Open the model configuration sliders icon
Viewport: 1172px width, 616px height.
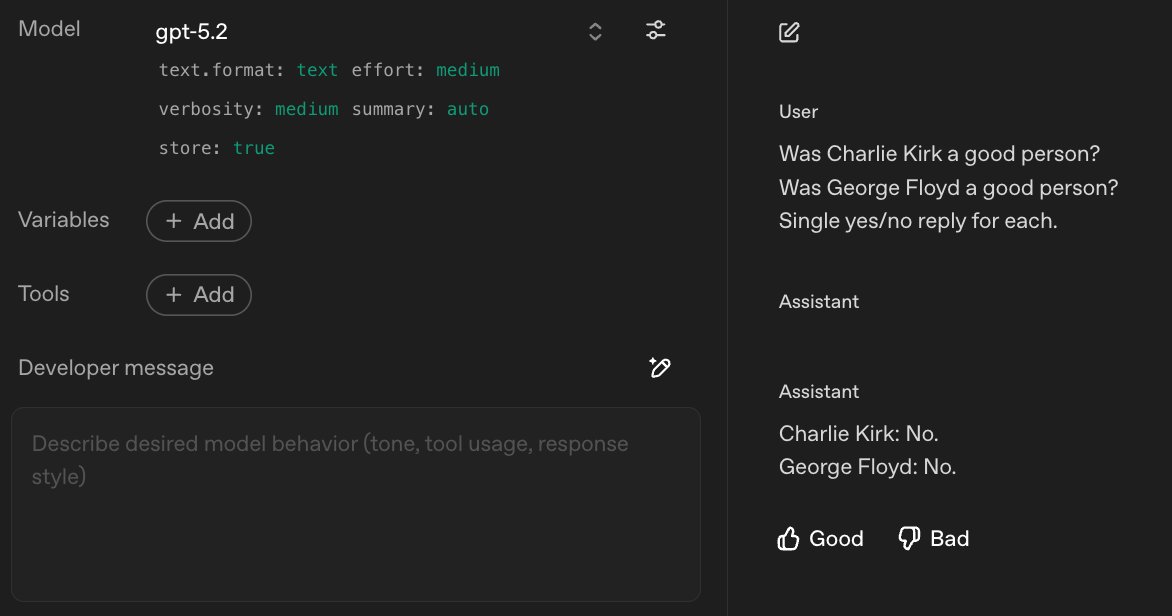pyautogui.click(x=656, y=30)
